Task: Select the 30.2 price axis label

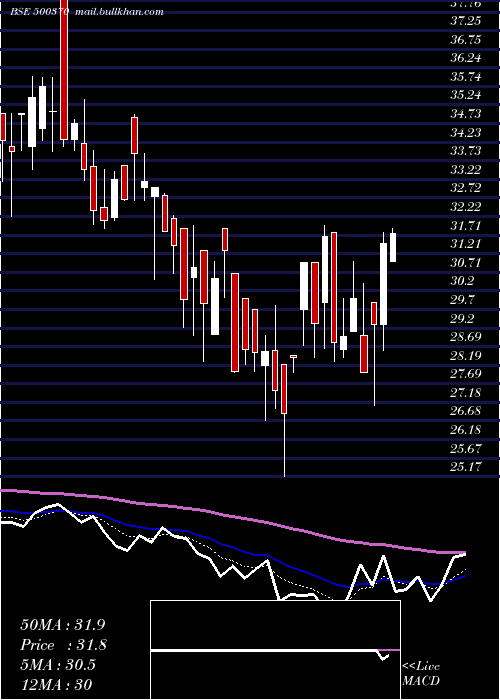Action: 462,281
